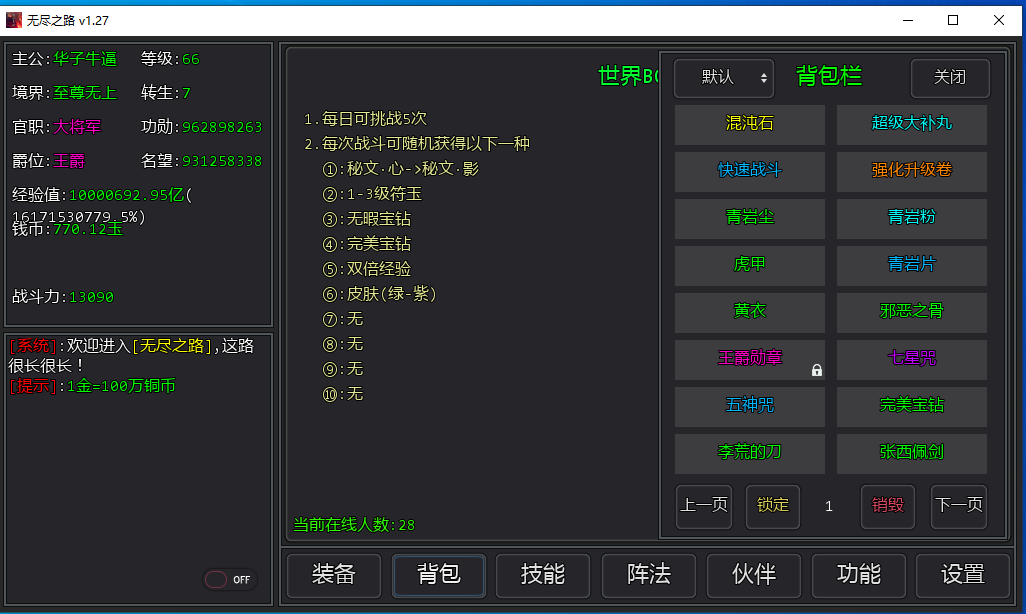
Task: Open the 默认 sort dropdown
Action: point(723,78)
